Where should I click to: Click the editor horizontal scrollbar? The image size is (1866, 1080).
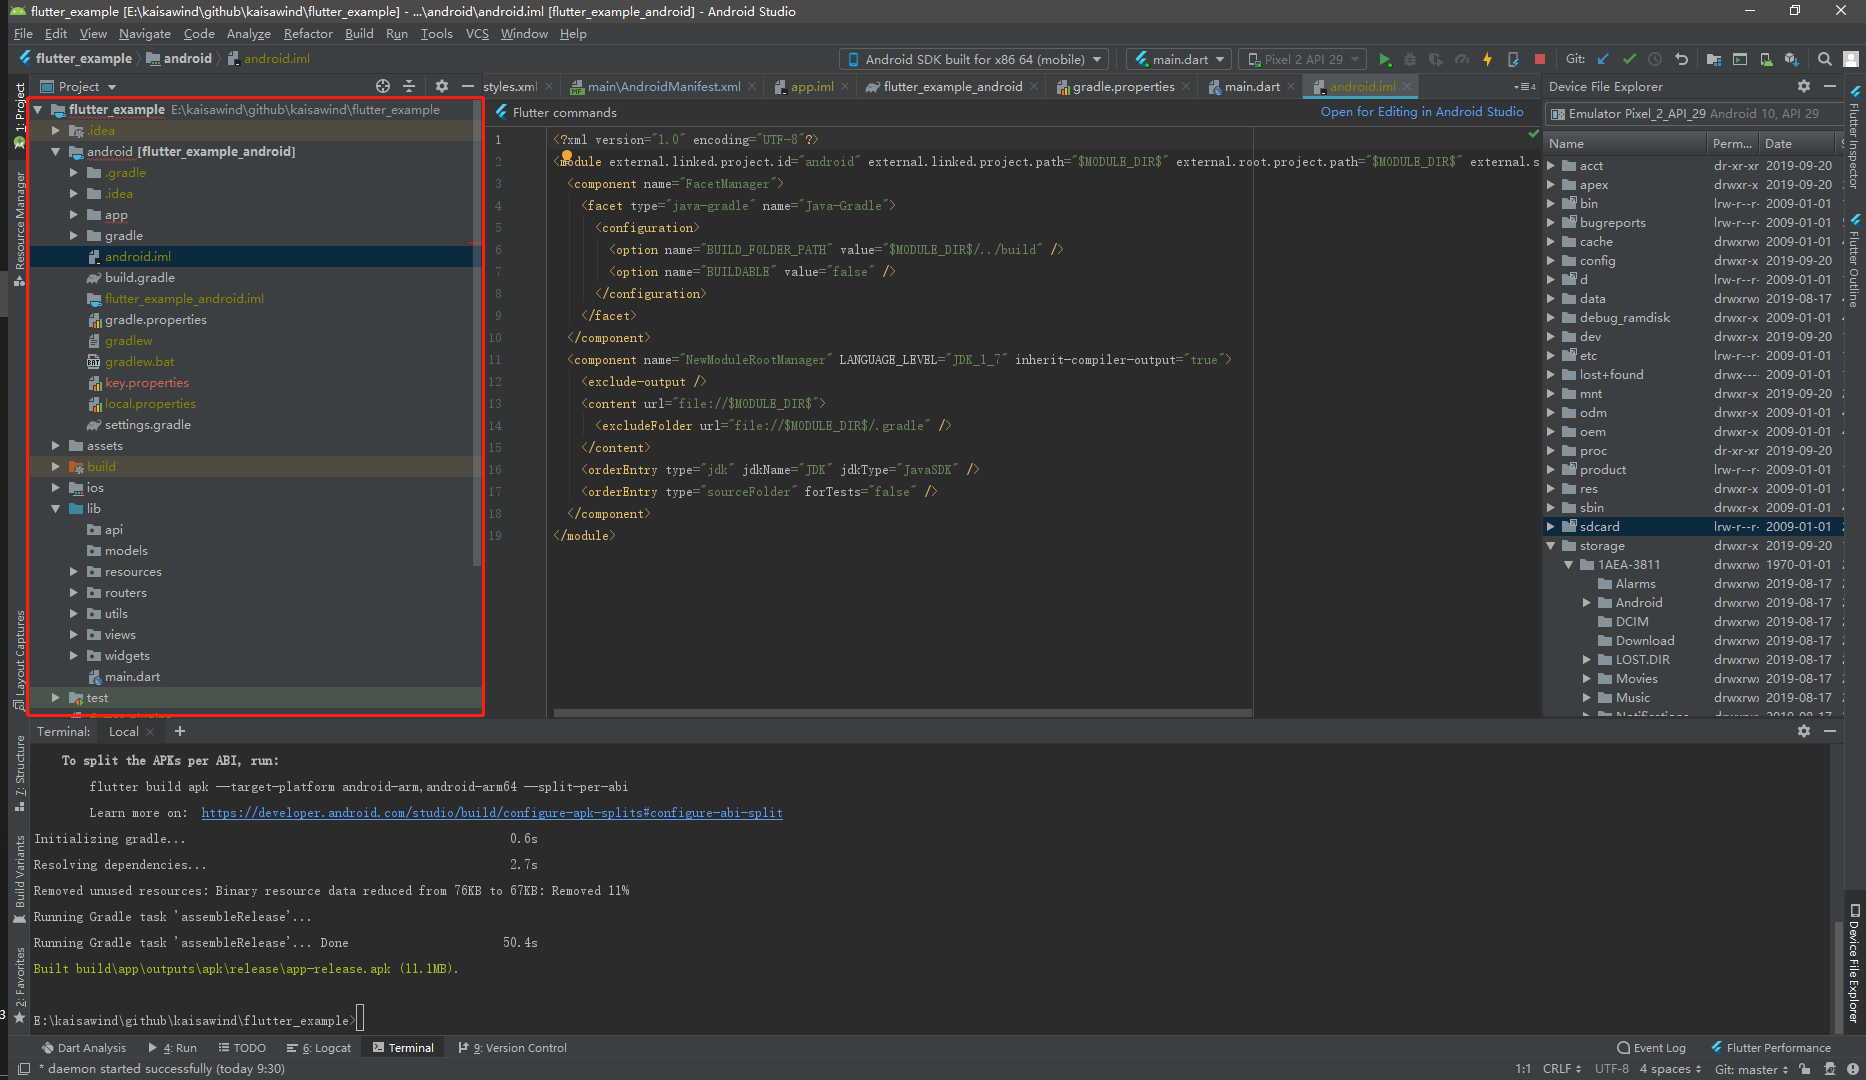(902, 713)
